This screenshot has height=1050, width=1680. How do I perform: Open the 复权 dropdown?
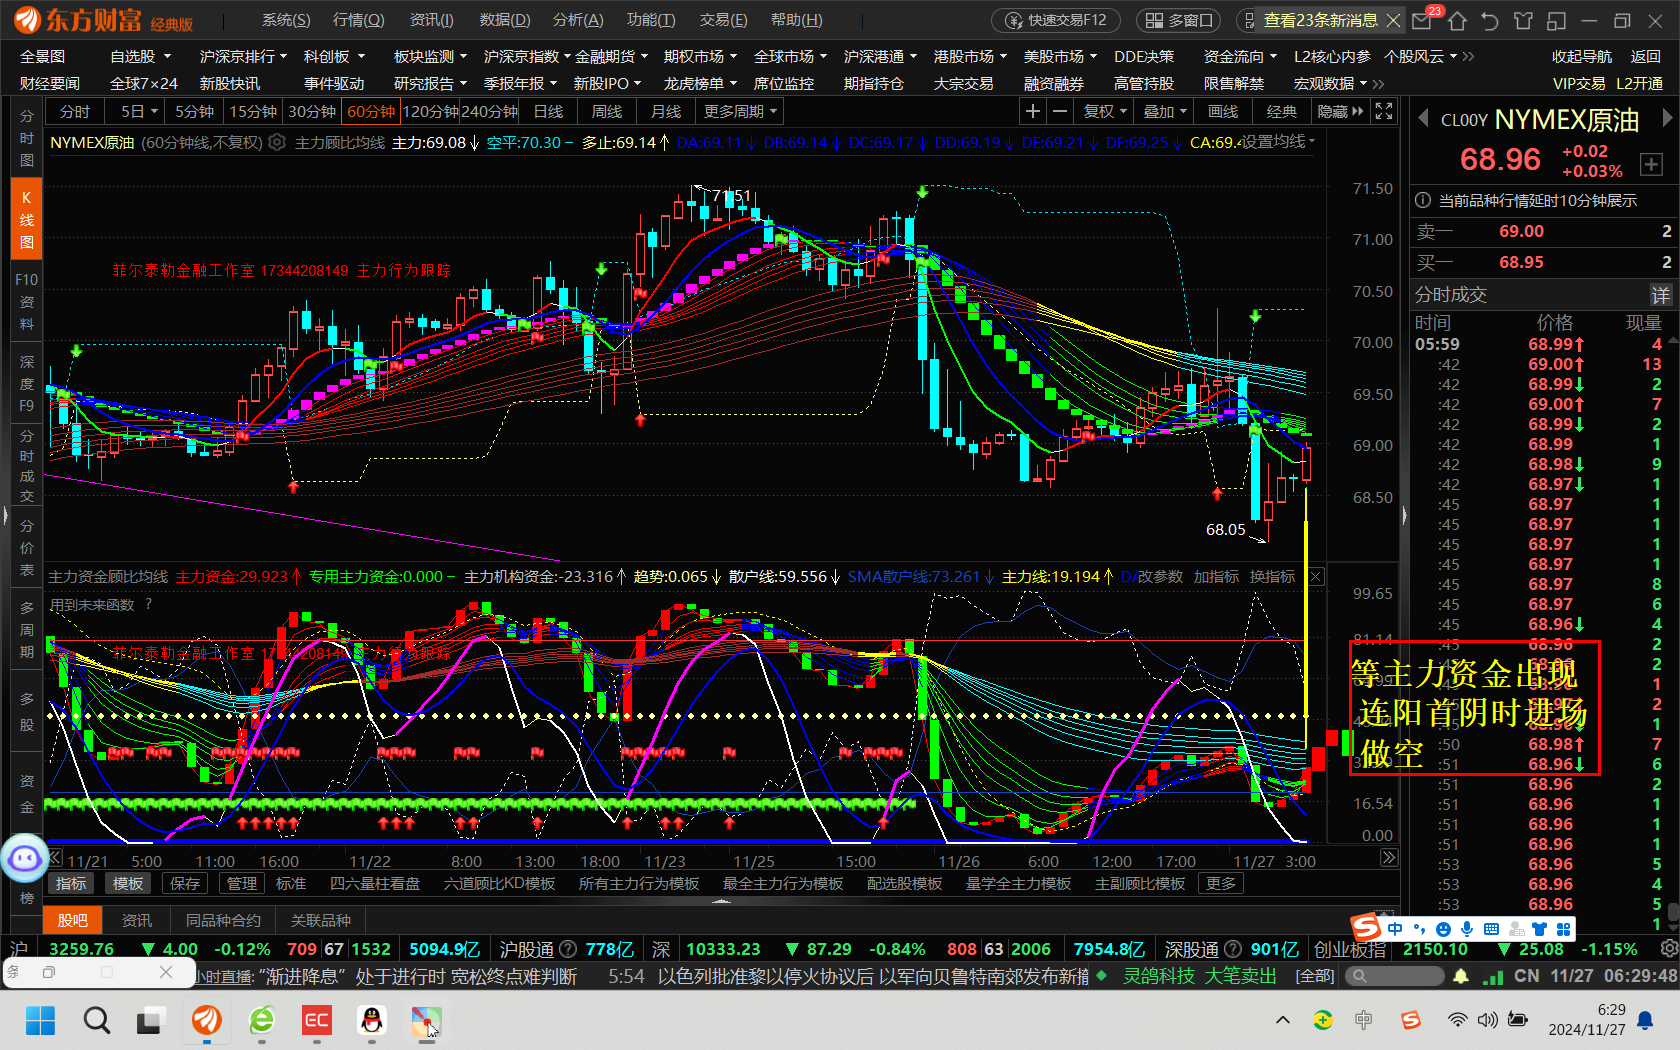click(x=1105, y=111)
